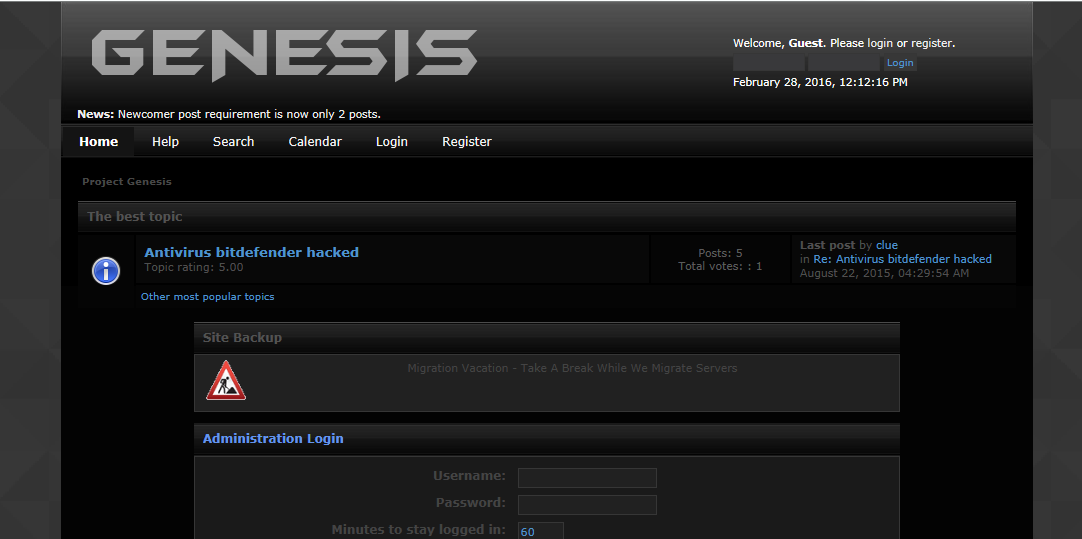Go to the Search page from the navbar
1082x539 pixels.
[233, 142]
